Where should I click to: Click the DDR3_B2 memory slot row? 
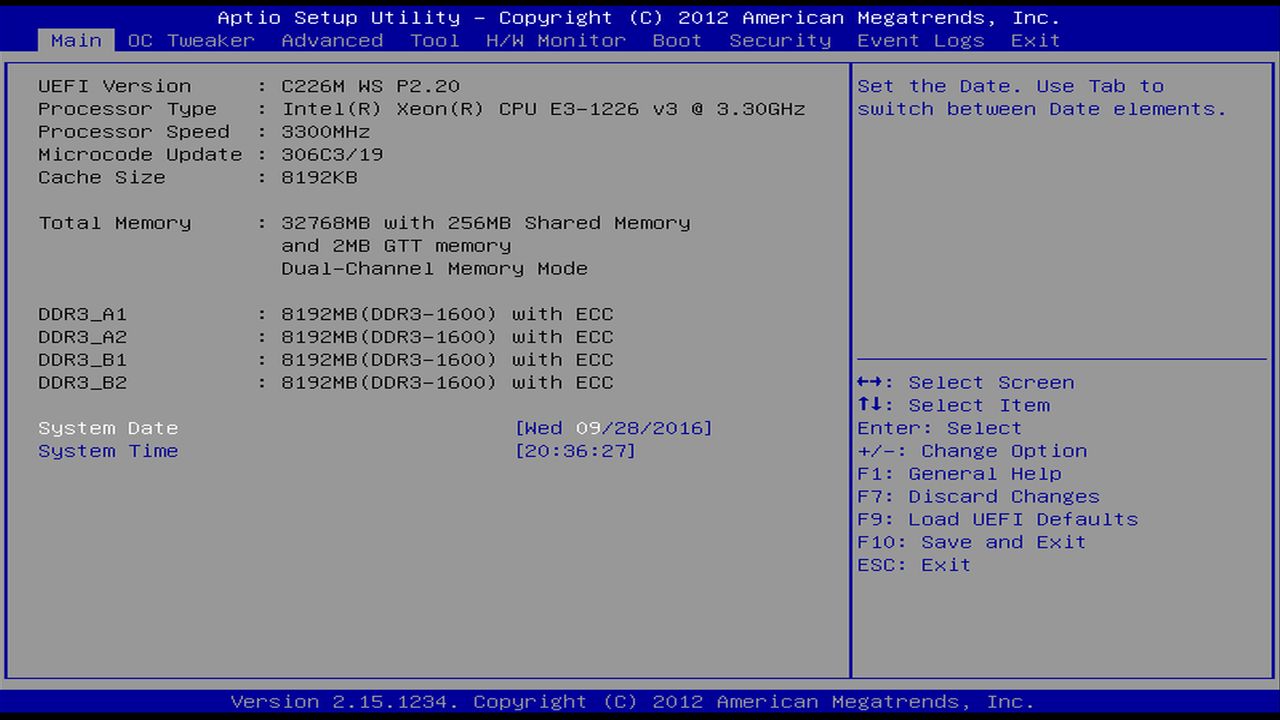(326, 383)
